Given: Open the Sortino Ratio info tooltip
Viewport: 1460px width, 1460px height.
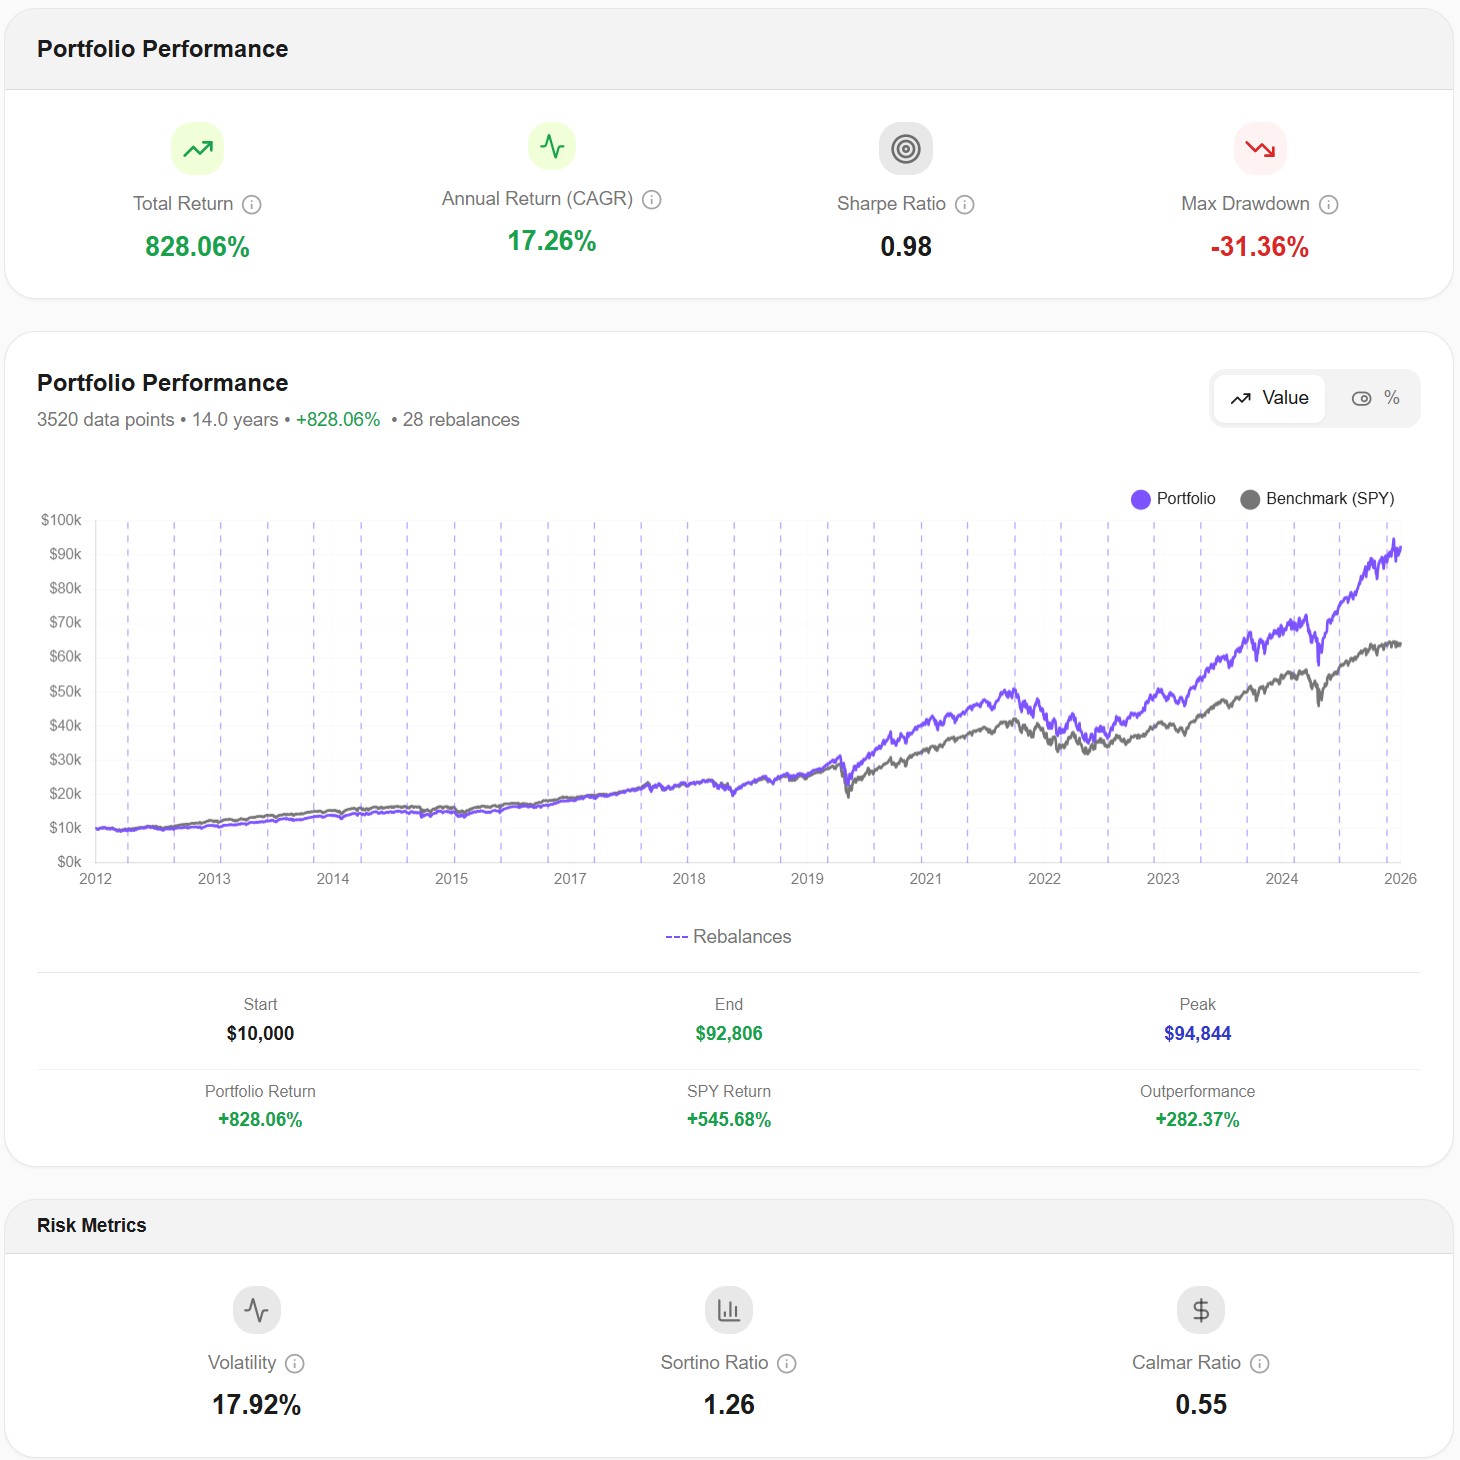Looking at the screenshot, I should coord(787,1363).
